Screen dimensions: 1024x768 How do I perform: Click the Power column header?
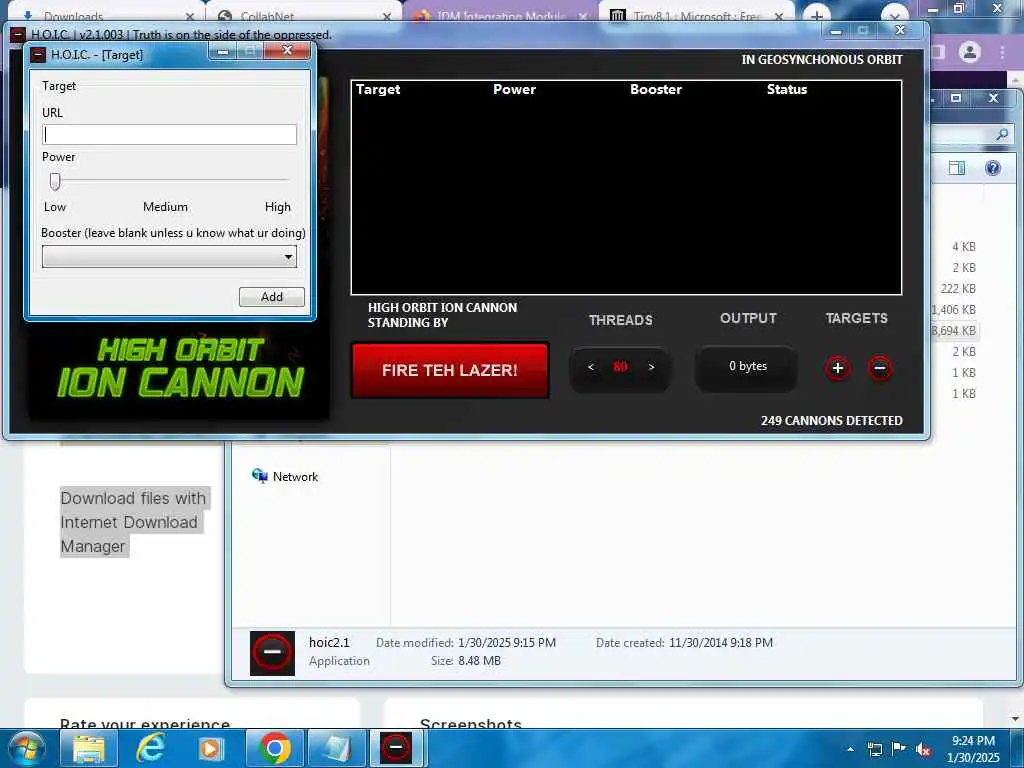[x=514, y=89]
